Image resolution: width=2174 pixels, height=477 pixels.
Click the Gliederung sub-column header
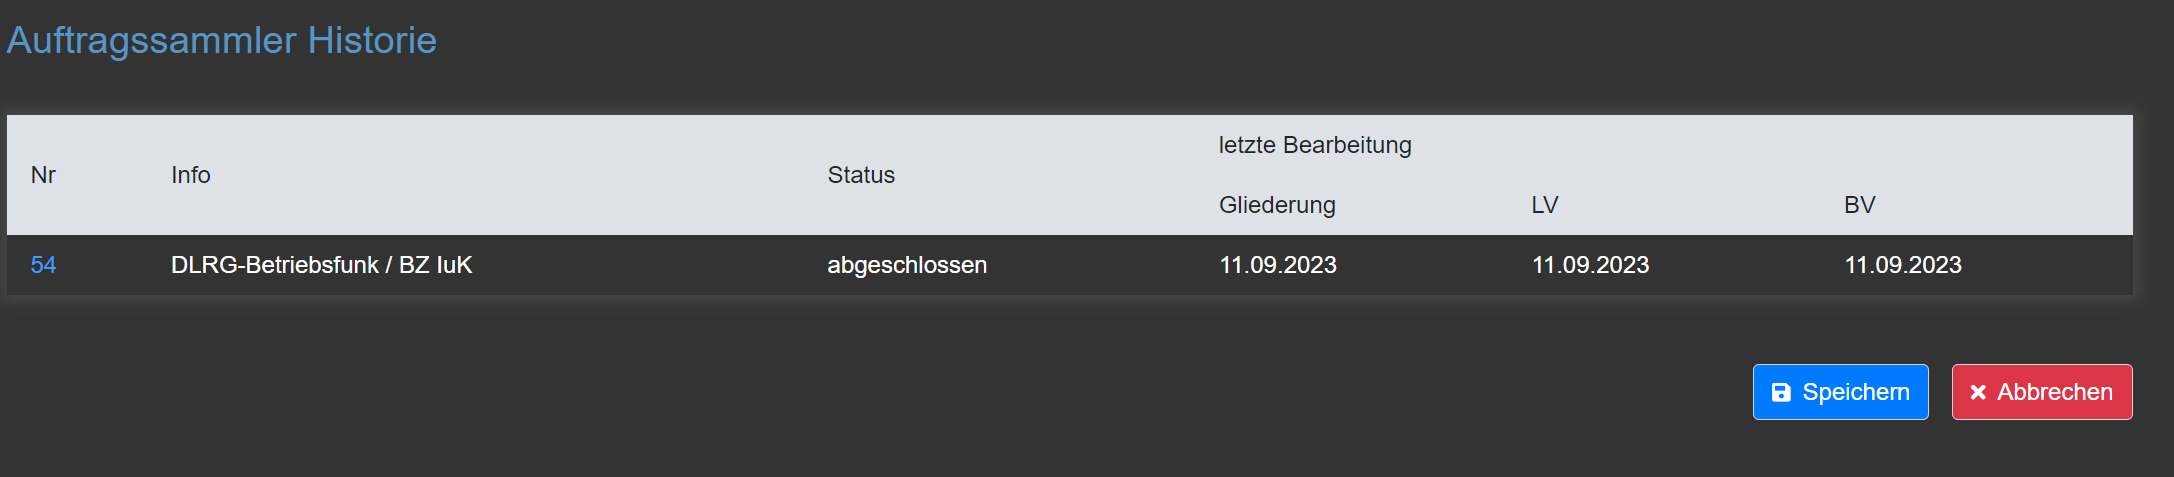(x=1277, y=205)
